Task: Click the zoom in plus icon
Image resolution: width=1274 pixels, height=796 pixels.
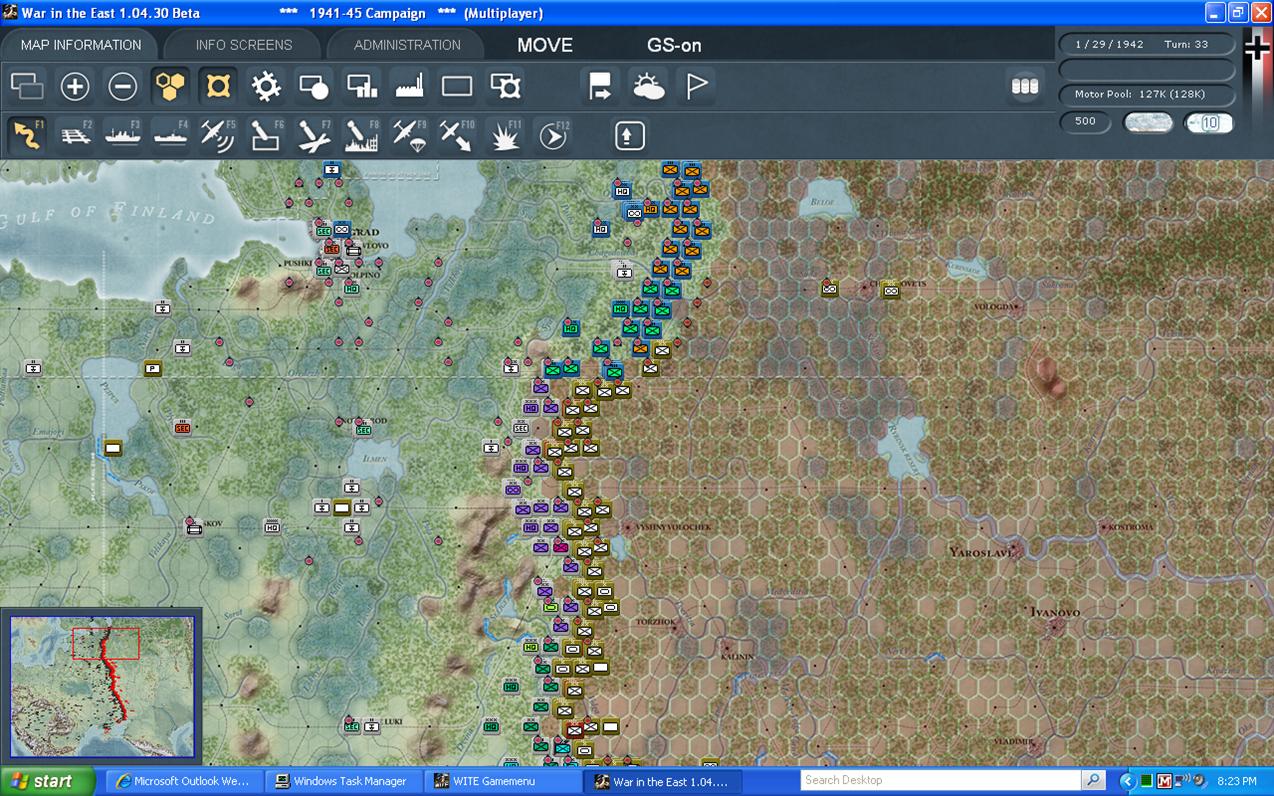Action: pyautogui.click(x=75, y=87)
